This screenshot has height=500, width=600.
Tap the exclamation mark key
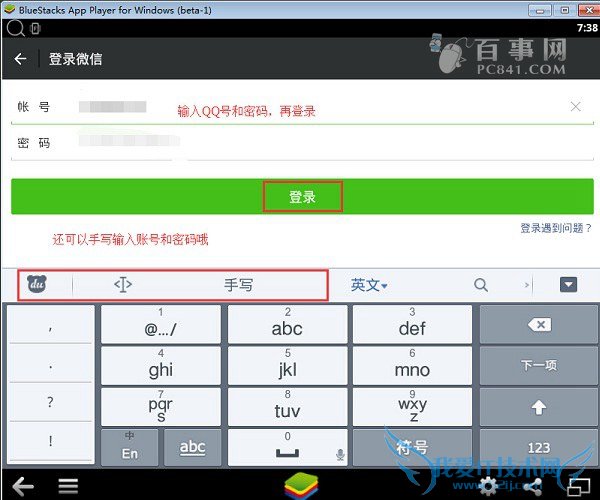pyautogui.click(x=51, y=441)
